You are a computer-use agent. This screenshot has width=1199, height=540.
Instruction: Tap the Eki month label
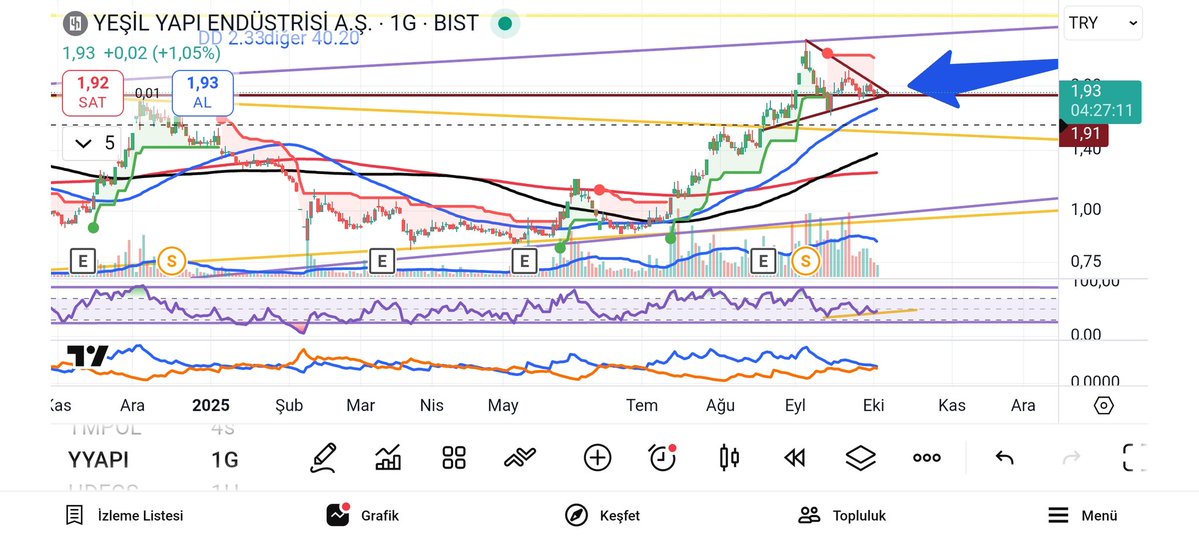coord(873,405)
